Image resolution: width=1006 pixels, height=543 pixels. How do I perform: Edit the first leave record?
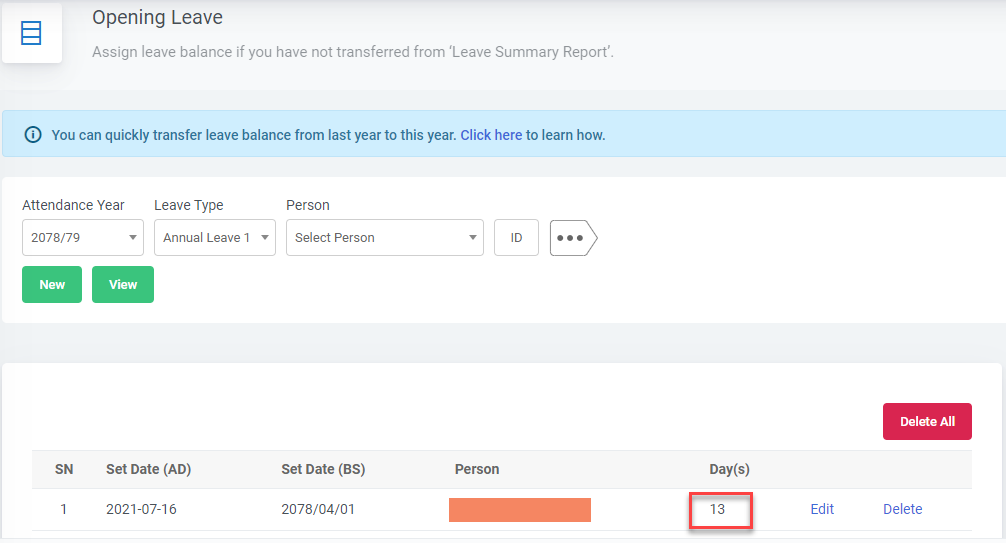822,509
